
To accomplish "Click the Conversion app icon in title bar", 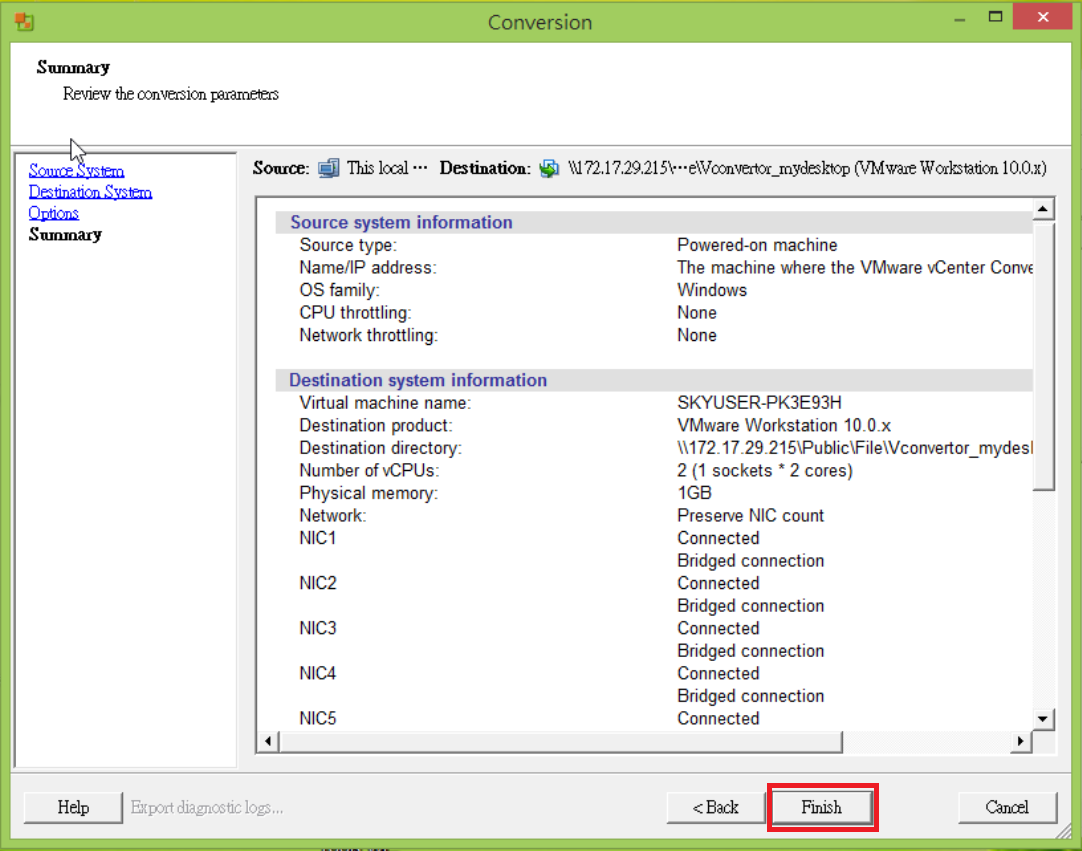I will [24, 21].
